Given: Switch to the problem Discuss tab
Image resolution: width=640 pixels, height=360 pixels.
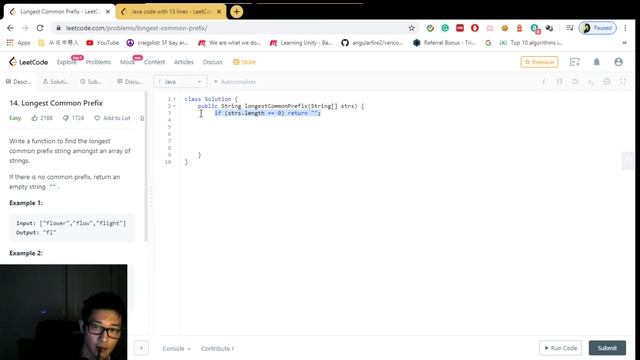Looking at the screenshot, I should click(x=130, y=82).
